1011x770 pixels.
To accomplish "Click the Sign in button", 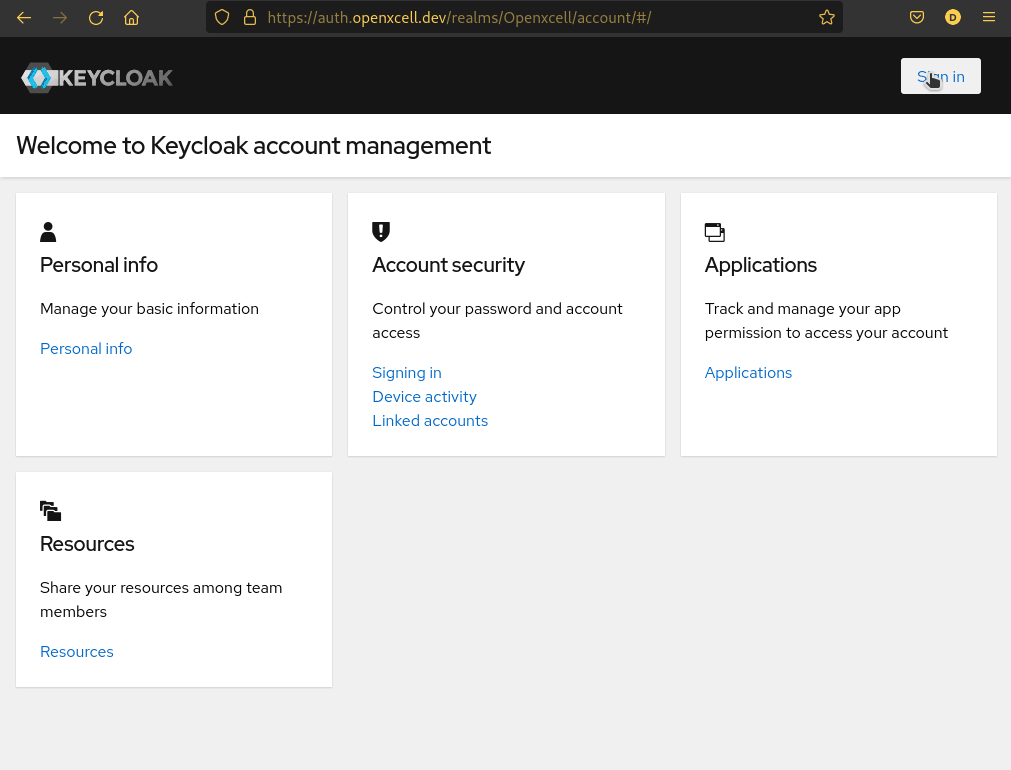I will click(x=940, y=77).
